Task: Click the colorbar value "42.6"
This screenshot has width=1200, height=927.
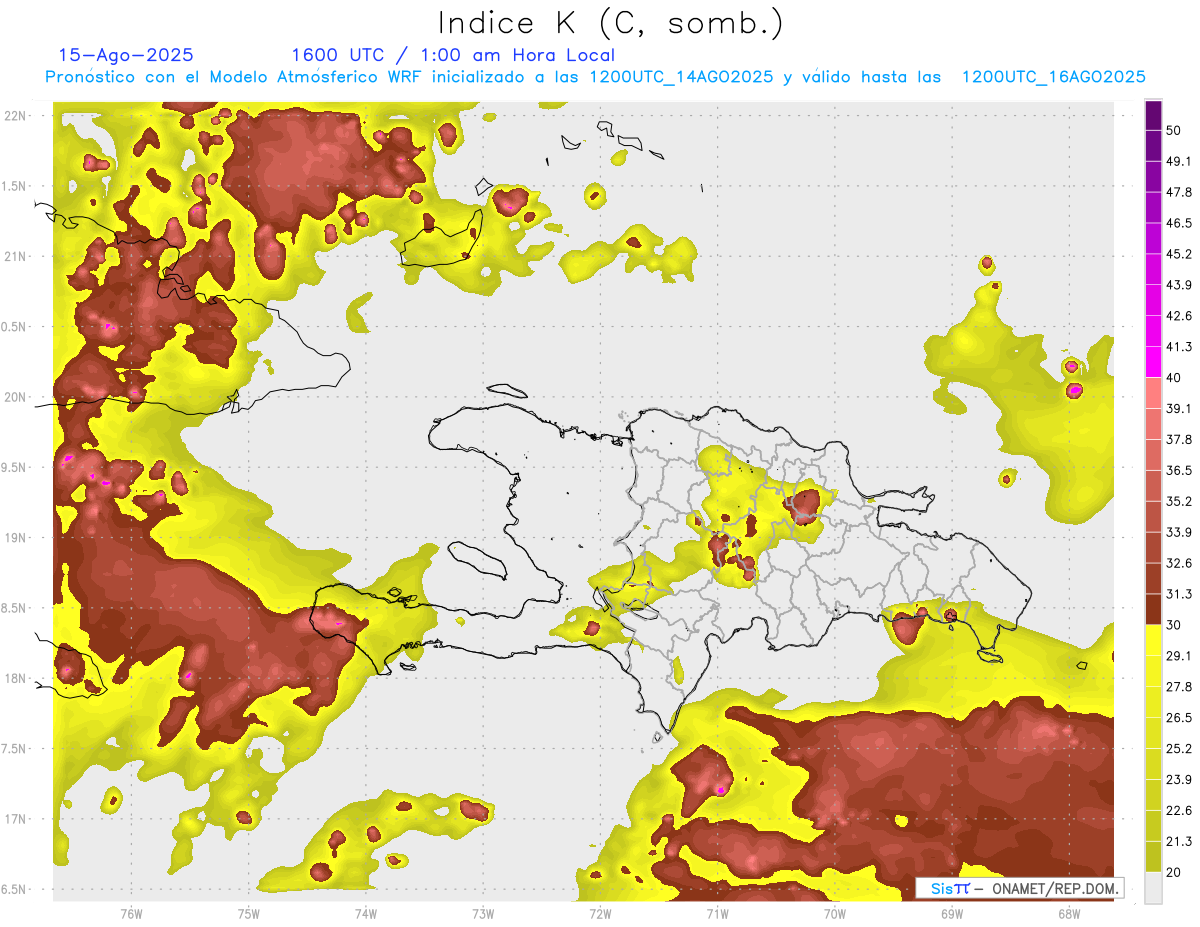Action: click(1178, 316)
